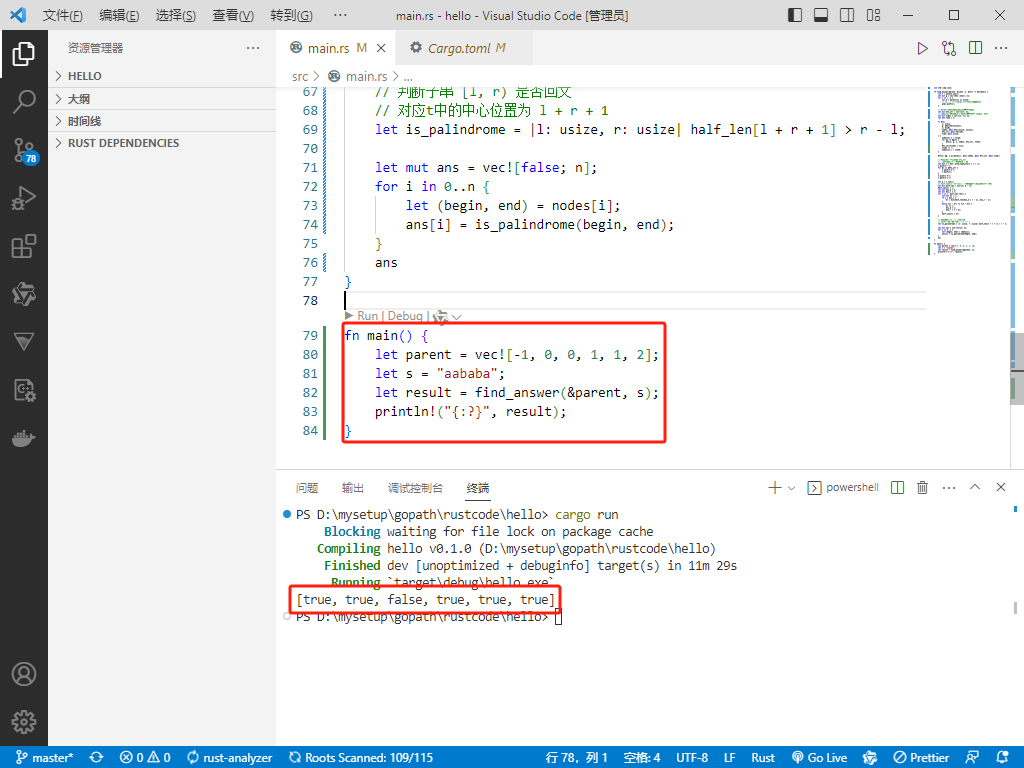Toggle secondary side bar layout icon
Screen dimensions: 1024x768
coord(847,15)
